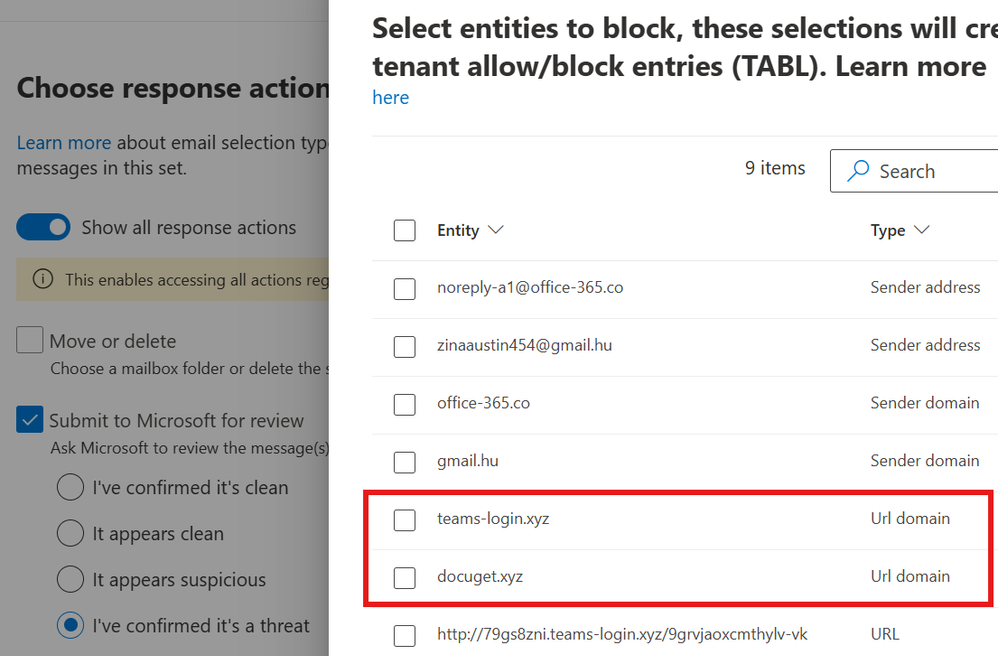
Task: Choose "It appears suspicious" radio option
Action: pyautogui.click(x=70, y=580)
